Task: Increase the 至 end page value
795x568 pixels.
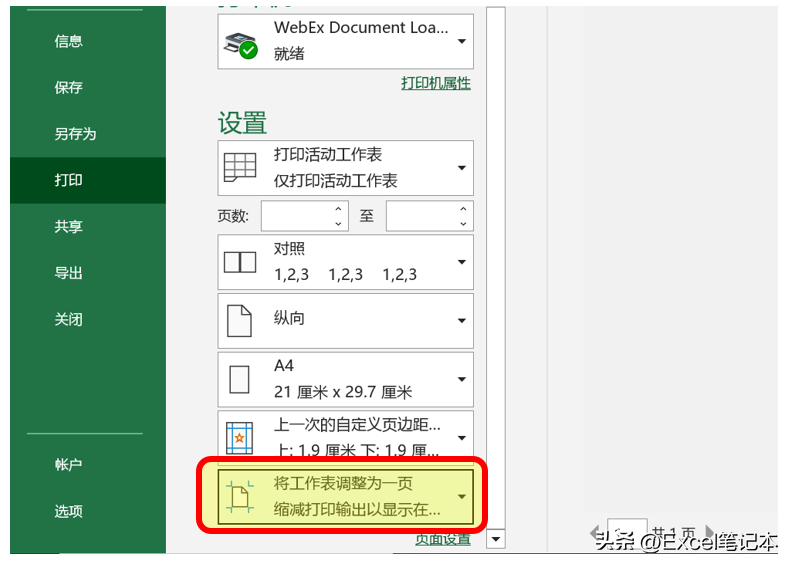Action: tap(463, 208)
